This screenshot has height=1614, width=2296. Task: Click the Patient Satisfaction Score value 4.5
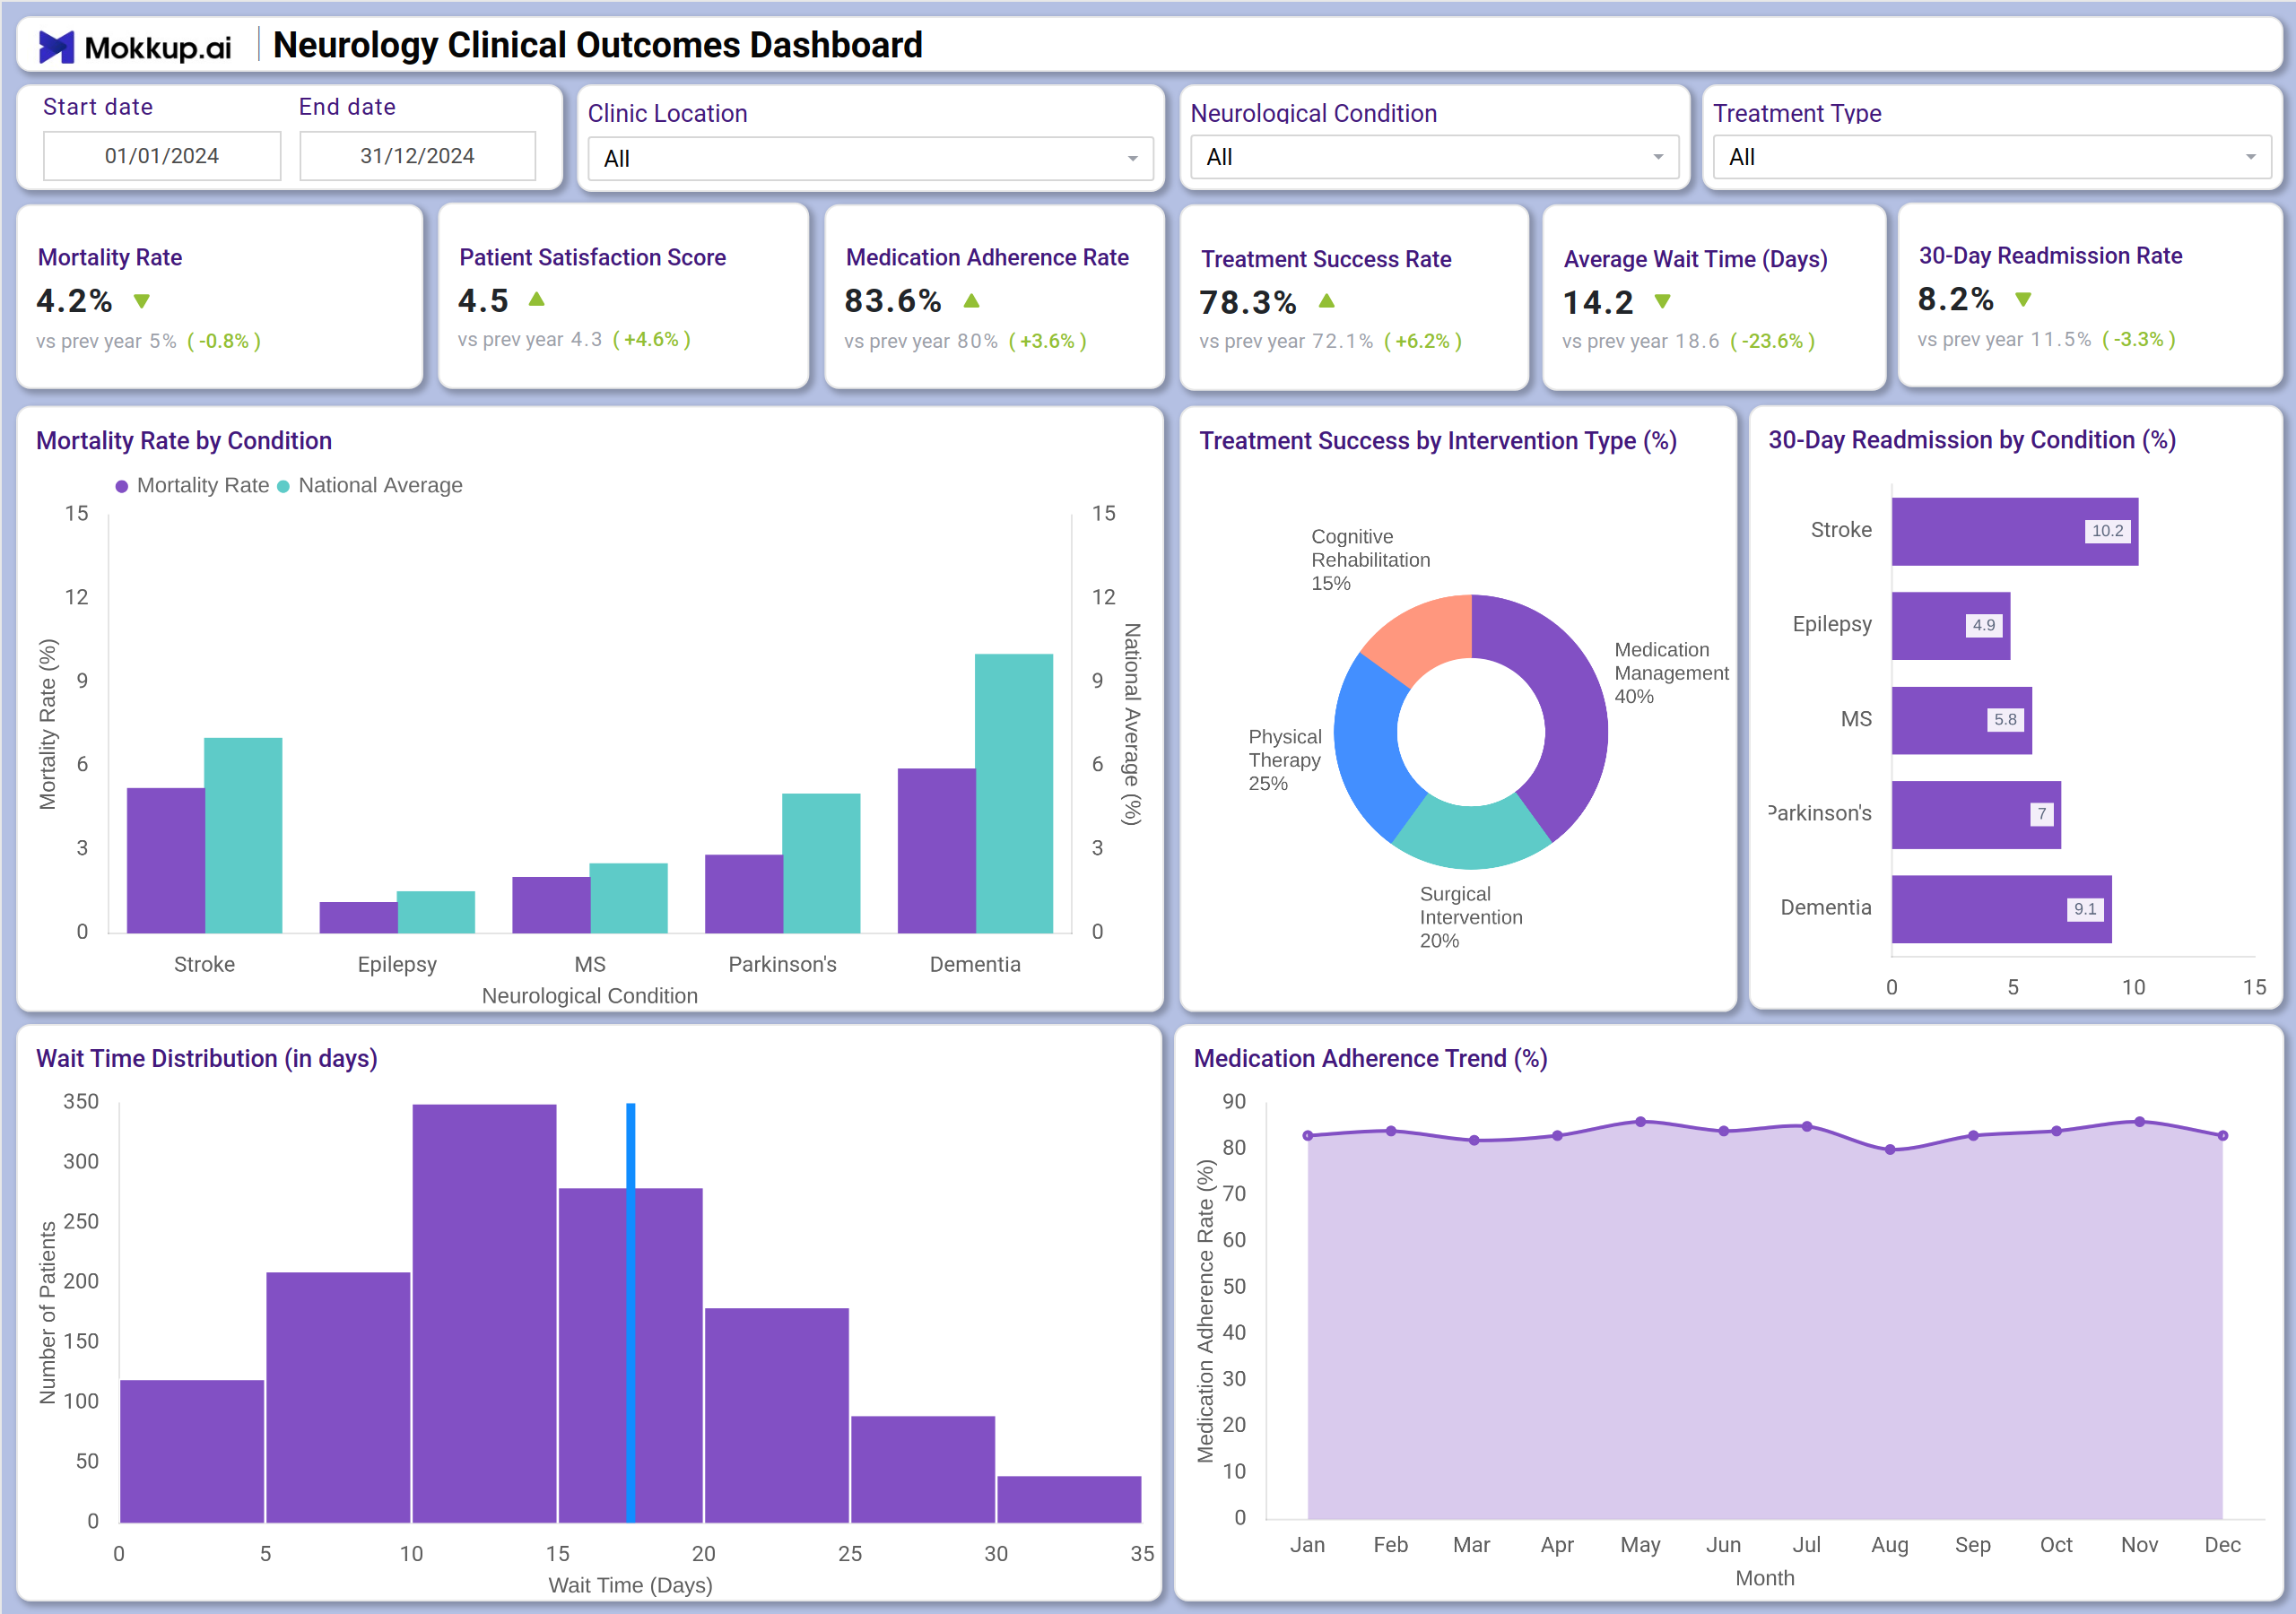(483, 300)
